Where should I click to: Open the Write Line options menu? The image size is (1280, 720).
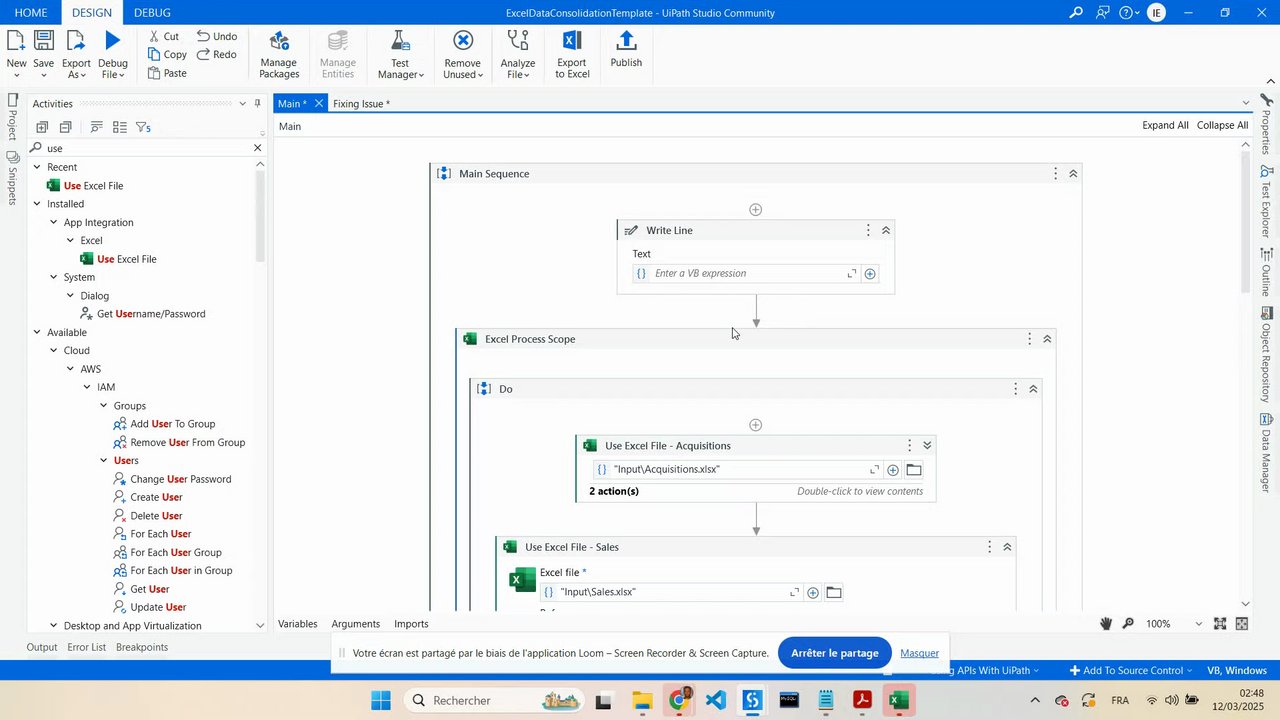(867, 230)
